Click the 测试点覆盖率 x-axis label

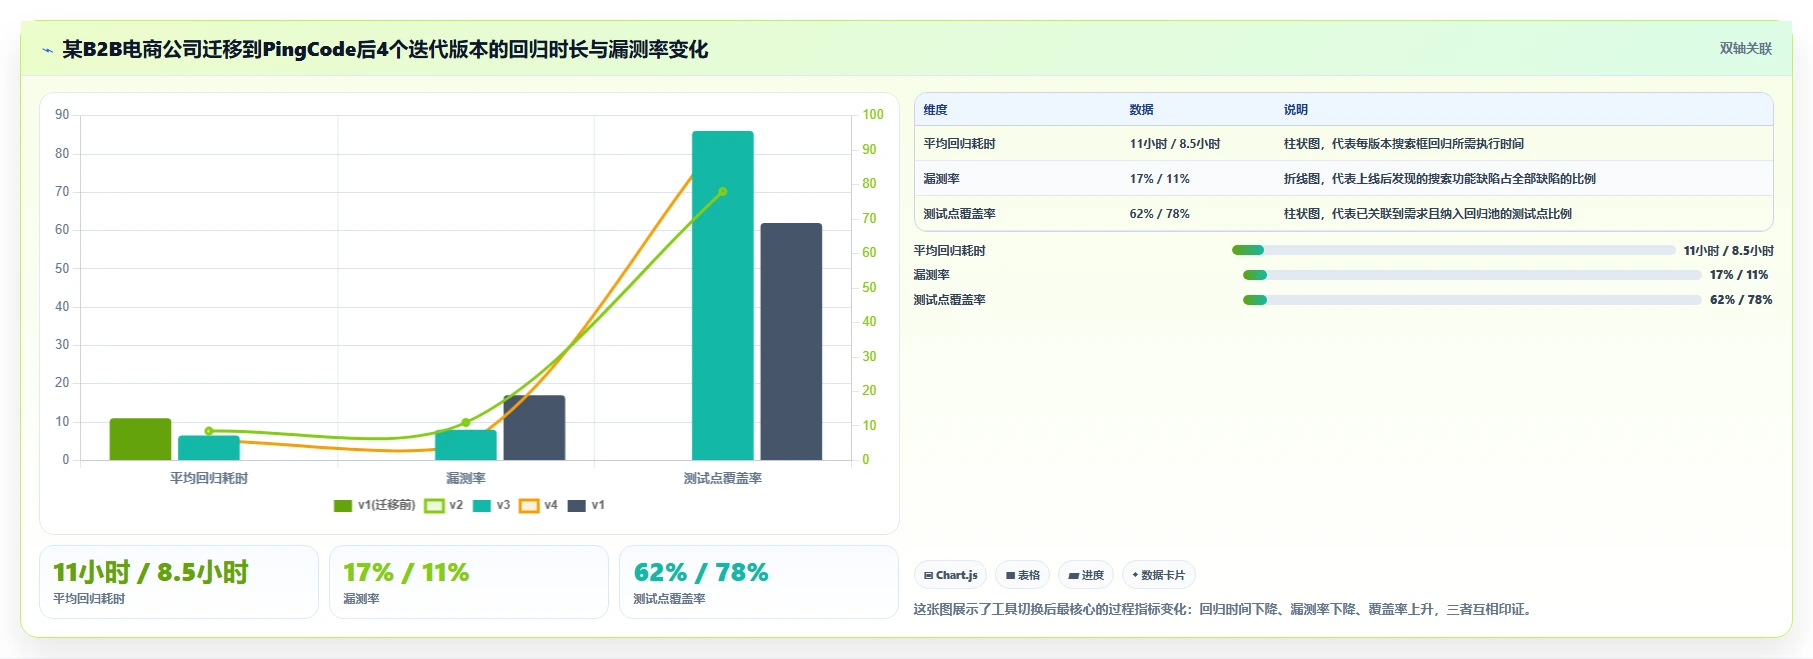tap(723, 479)
